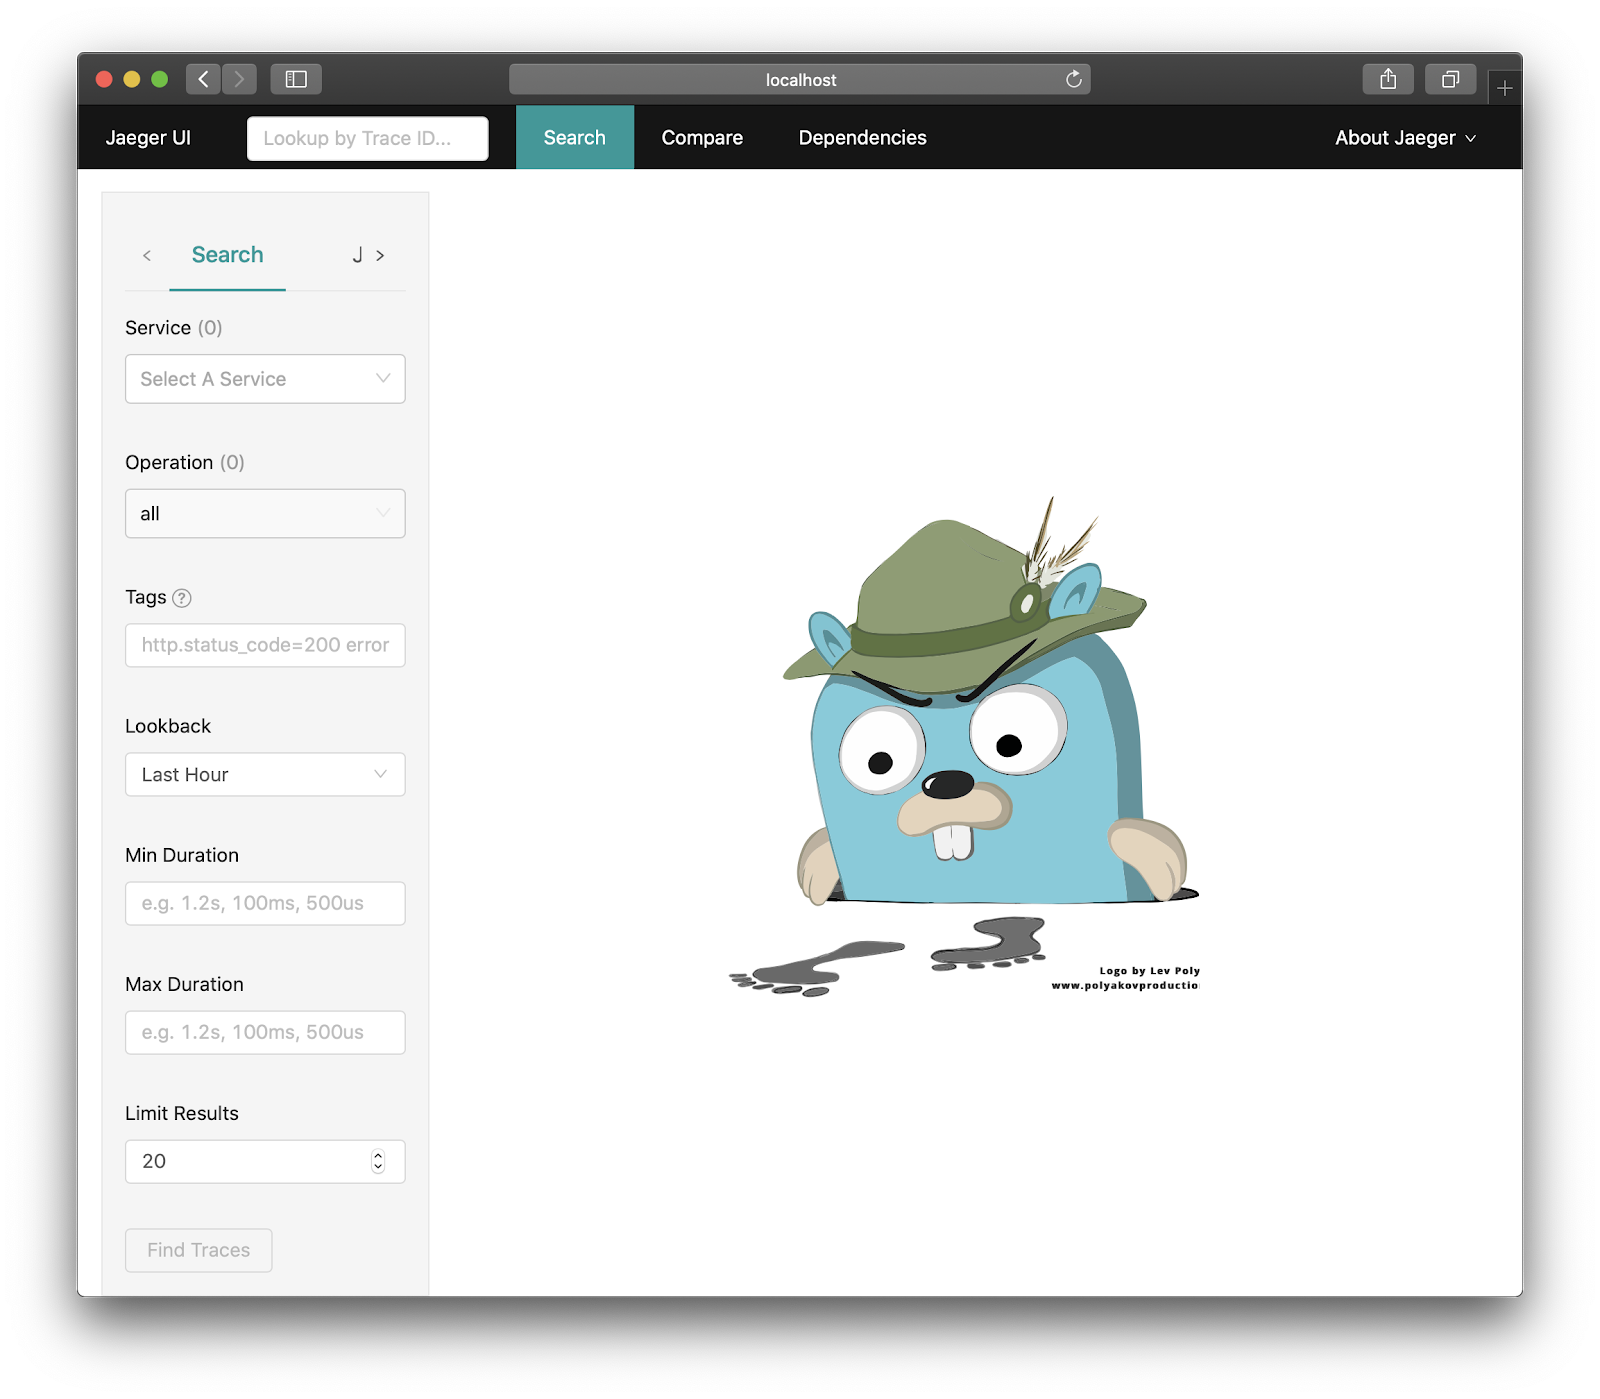
Task: Expand the About Jaeger dropdown
Action: coord(1405,138)
